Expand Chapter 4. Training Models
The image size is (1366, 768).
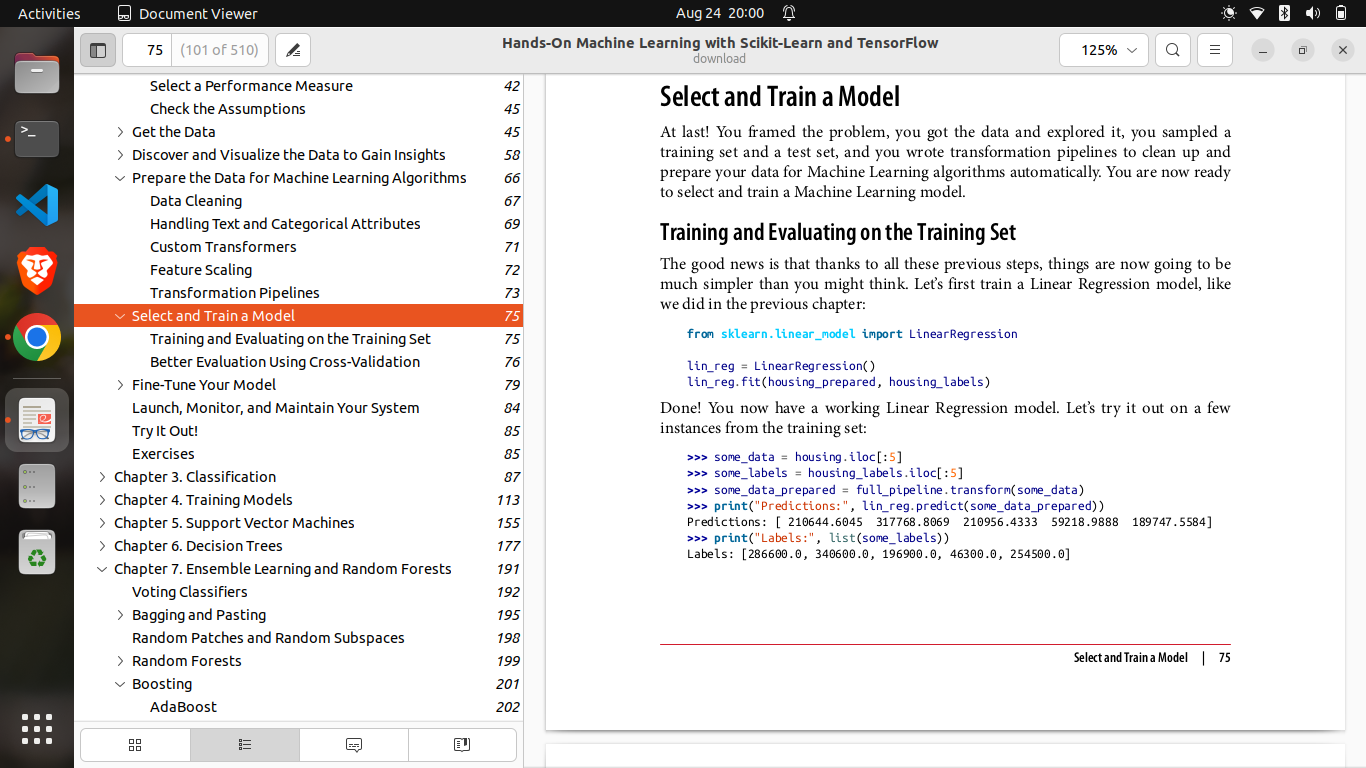click(102, 500)
